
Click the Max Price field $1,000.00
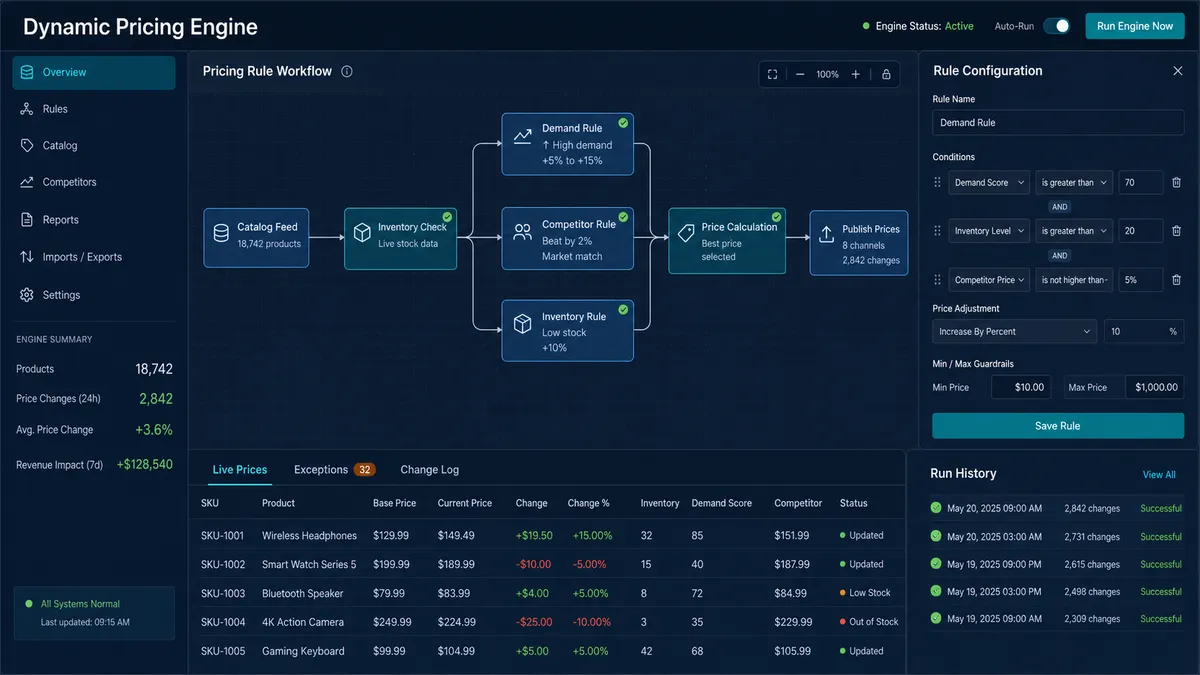(1155, 387)
